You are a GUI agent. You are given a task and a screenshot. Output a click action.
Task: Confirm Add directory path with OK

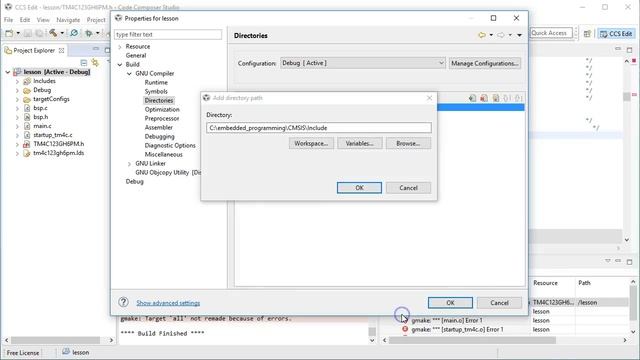pos(359,188)
